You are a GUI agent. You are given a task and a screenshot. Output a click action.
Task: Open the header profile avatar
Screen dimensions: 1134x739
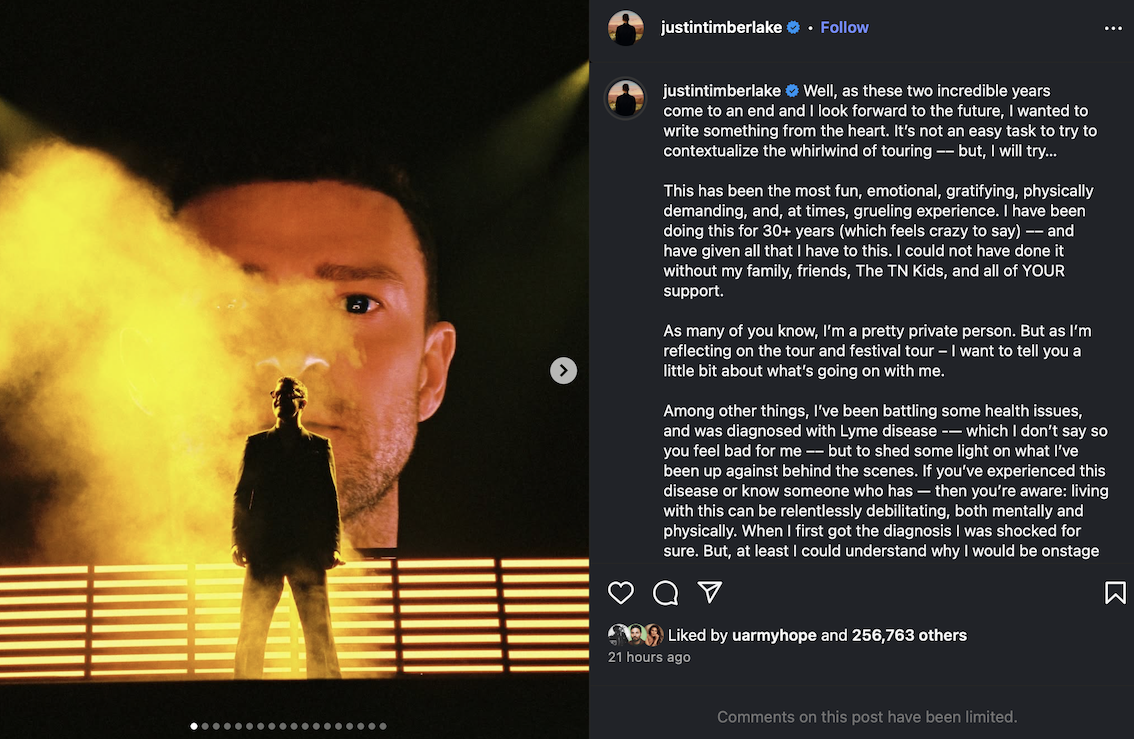point(626,28)
